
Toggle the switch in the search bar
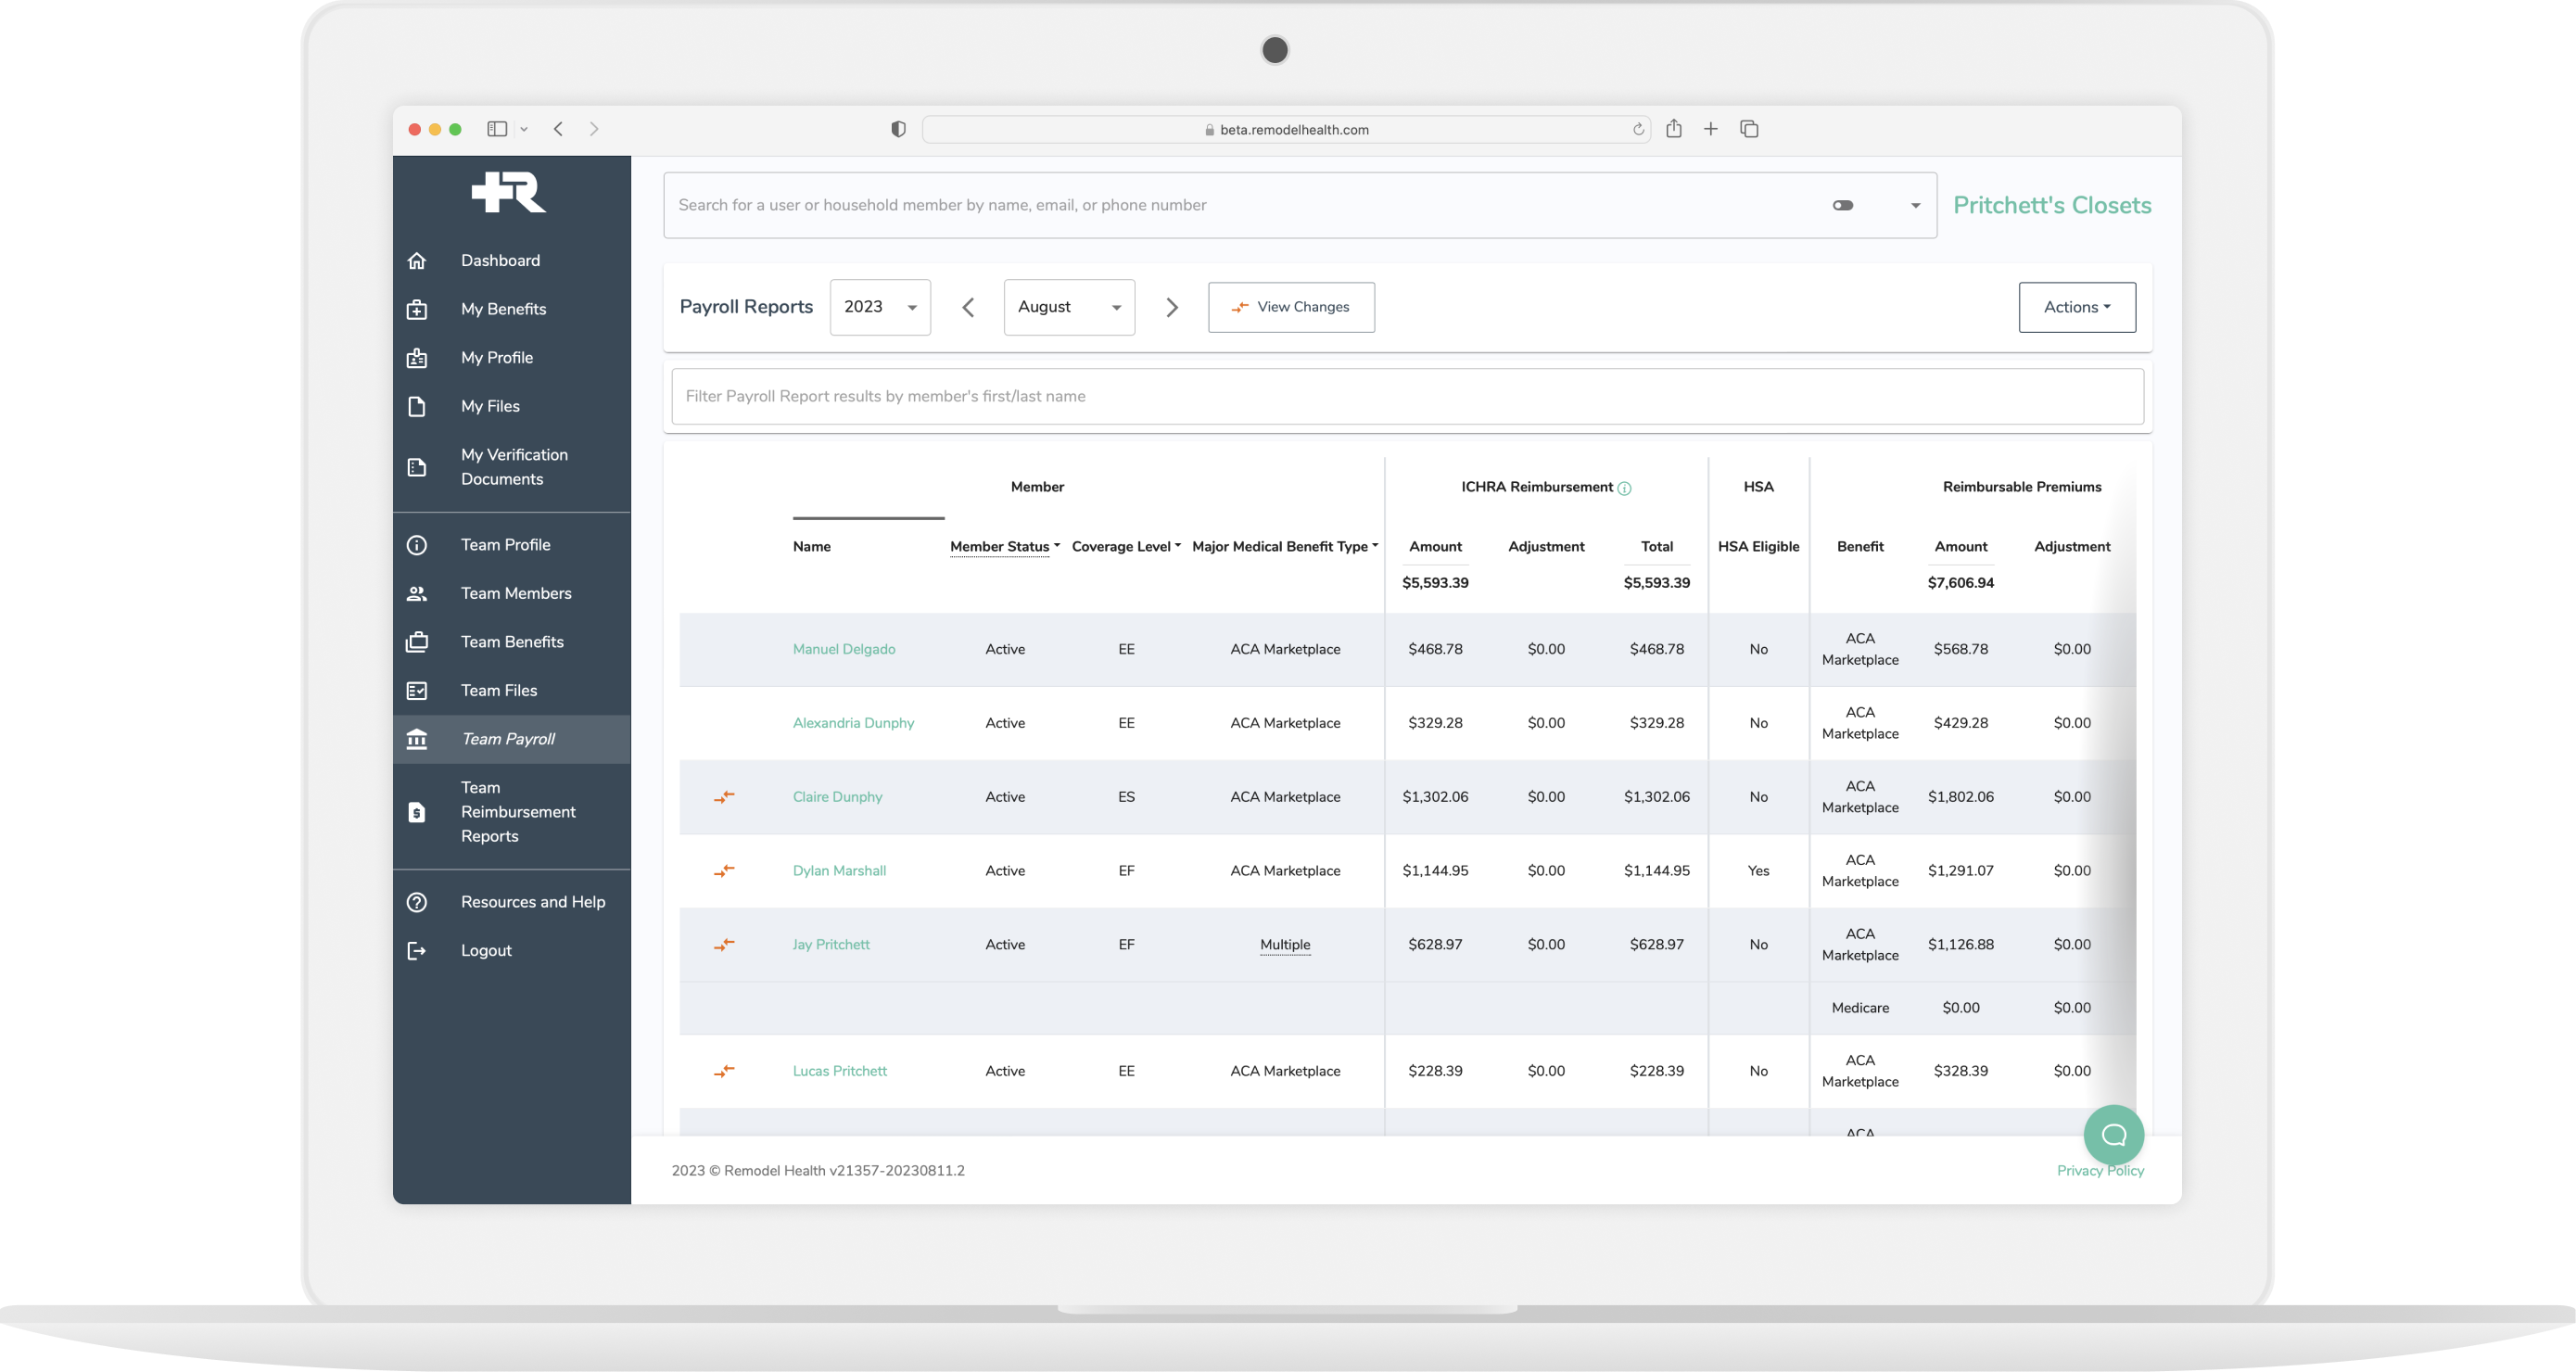(x=1842, y=205)
